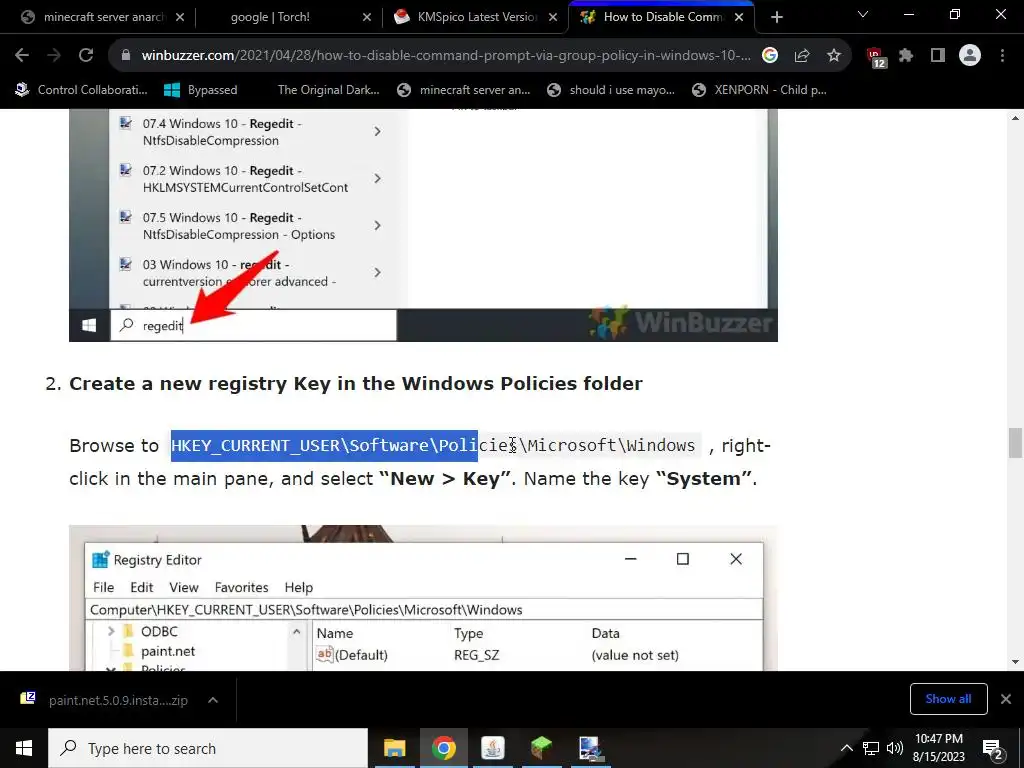Image resolution: width=1024 pixels, height=768 pixels.
Task: Expand the paint.net download options chevron
Action: (213, 700)
